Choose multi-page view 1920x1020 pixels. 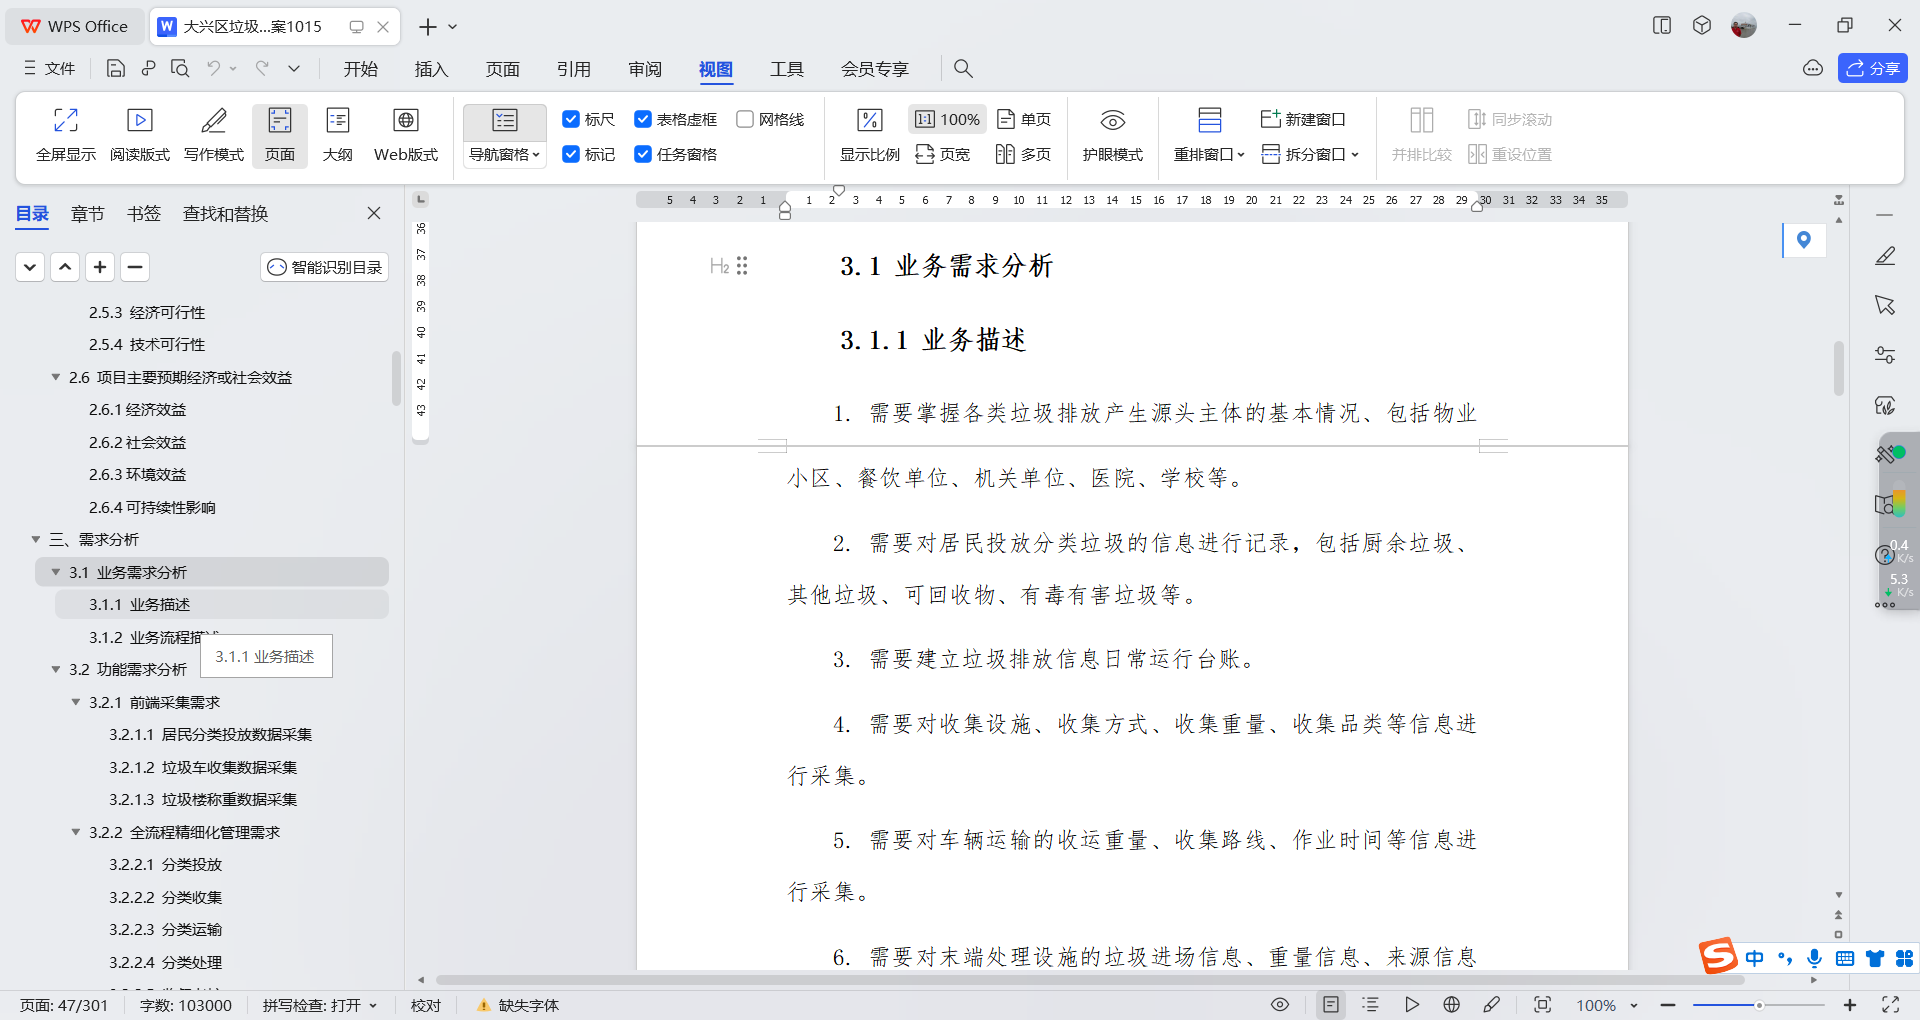point(1025,154)
